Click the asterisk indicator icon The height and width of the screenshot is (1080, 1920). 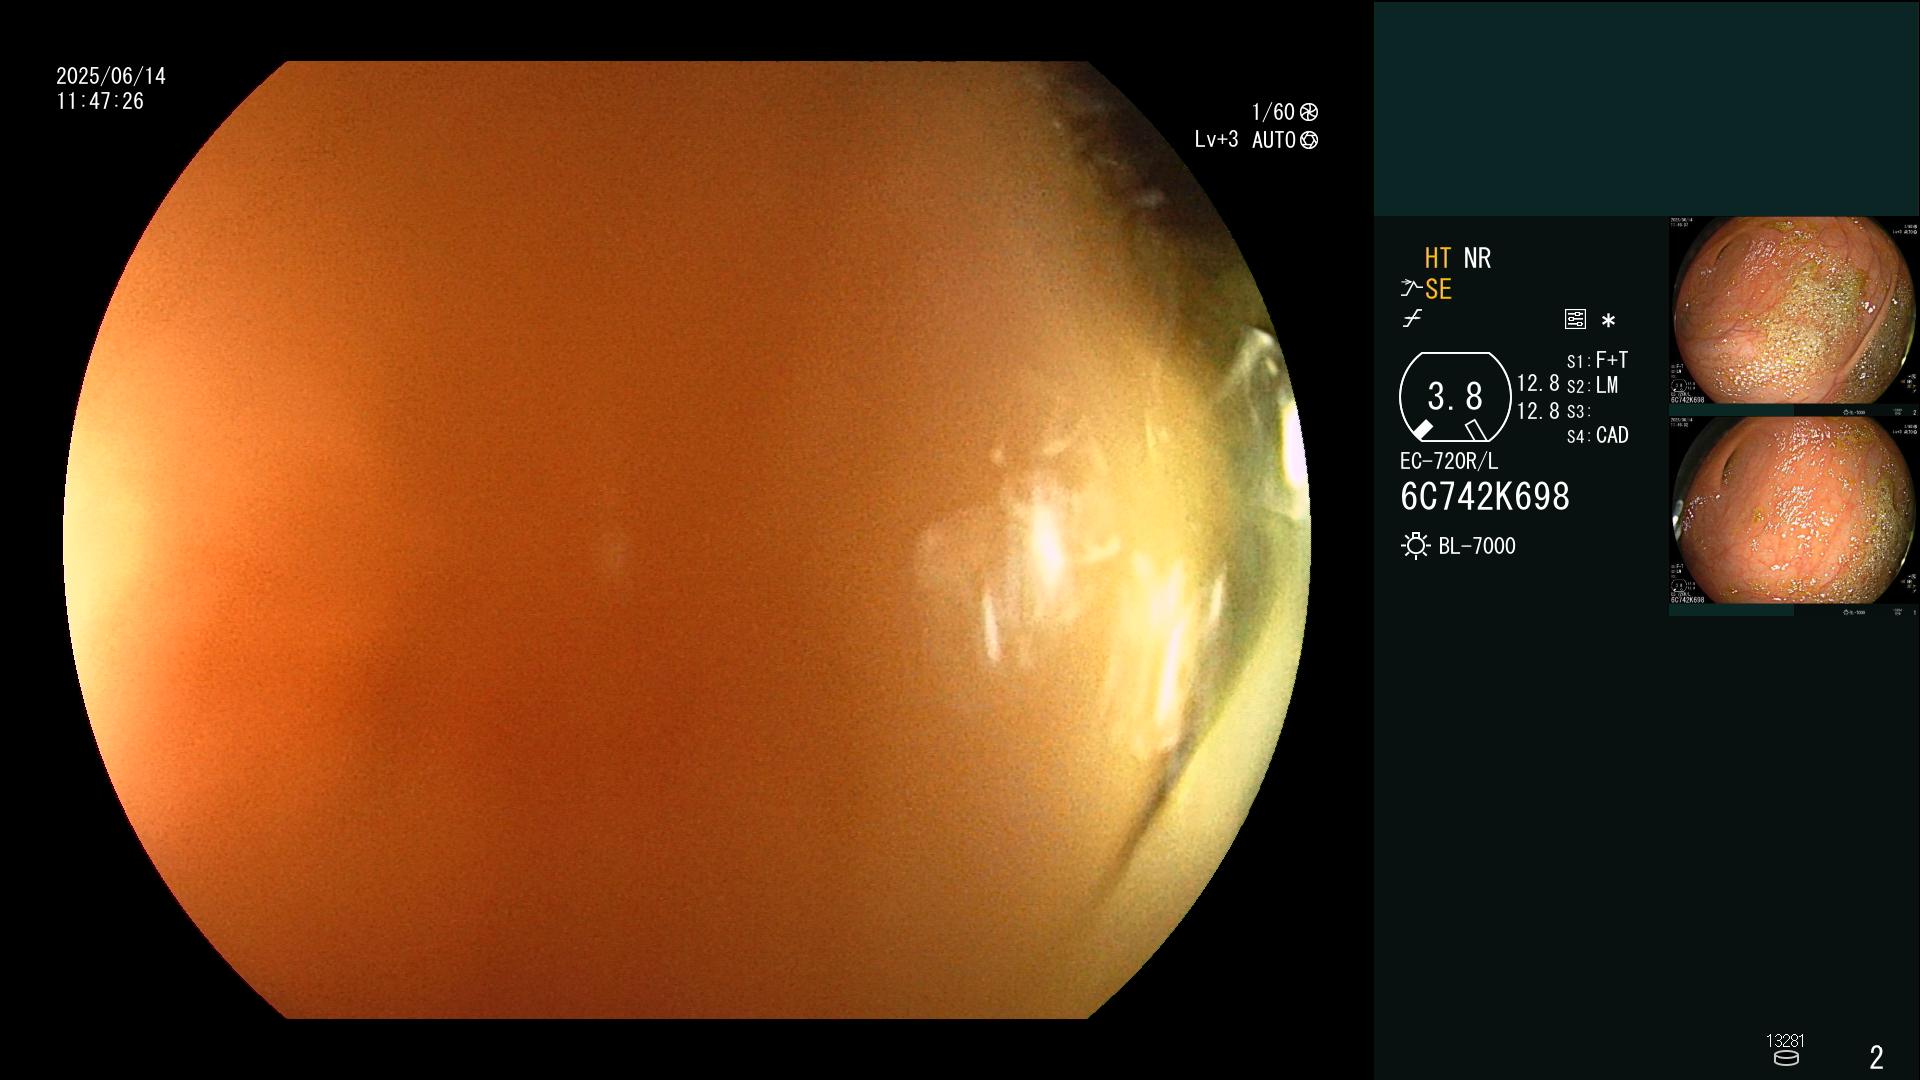tap(1608, 321)
